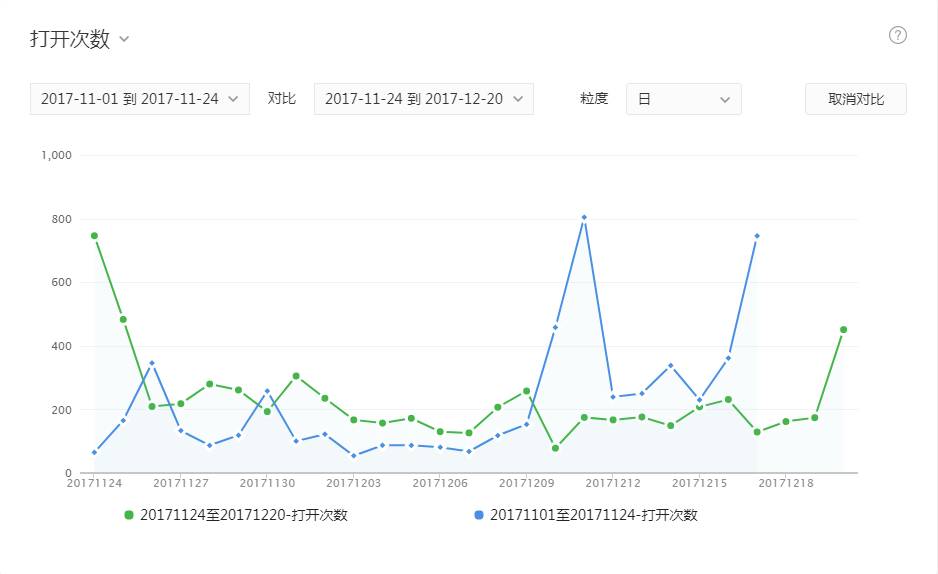Click the green lowest point below 100
This screenshot has height=574, width=938.
(x=555, y=448)
